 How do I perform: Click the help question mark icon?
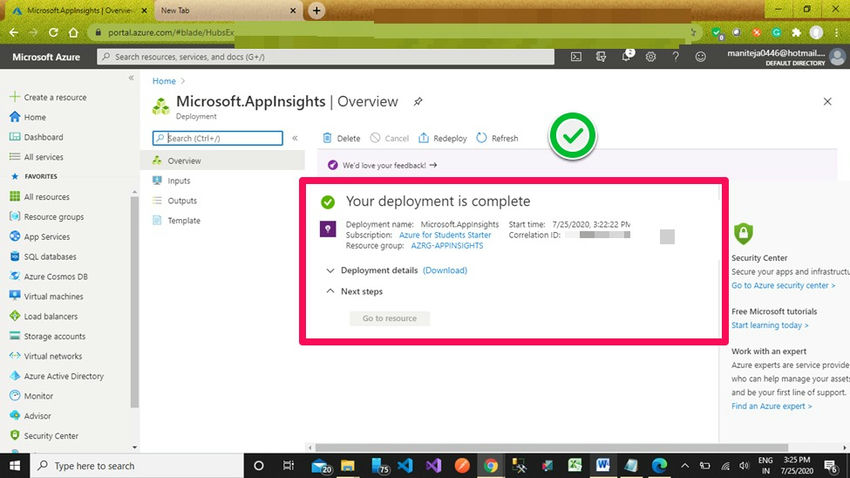(675, 57)
